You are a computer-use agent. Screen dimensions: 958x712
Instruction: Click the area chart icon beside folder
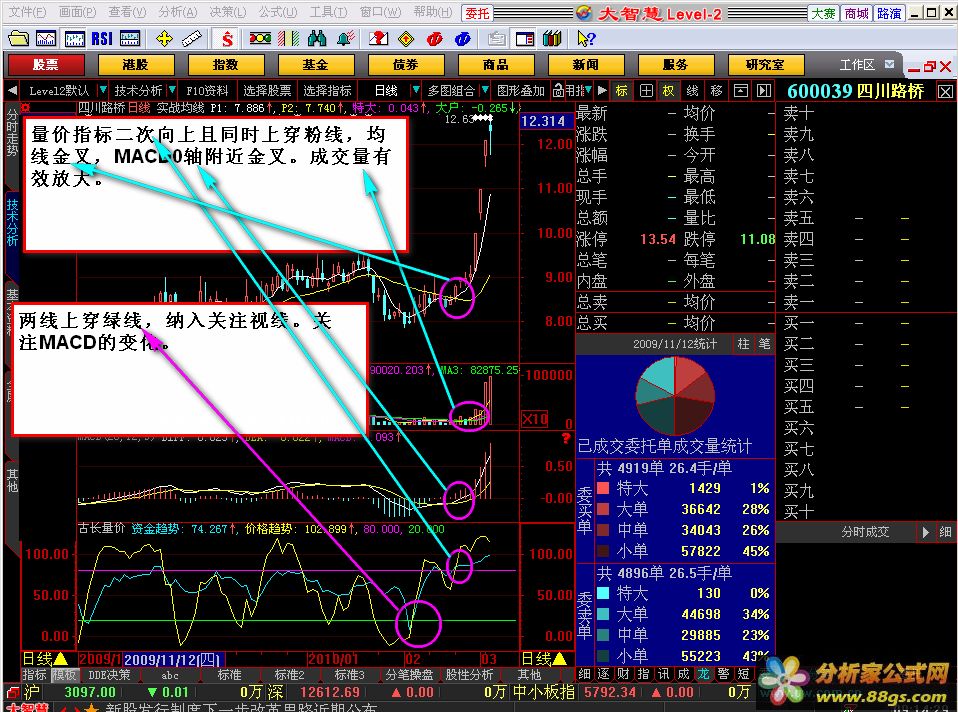46,39
